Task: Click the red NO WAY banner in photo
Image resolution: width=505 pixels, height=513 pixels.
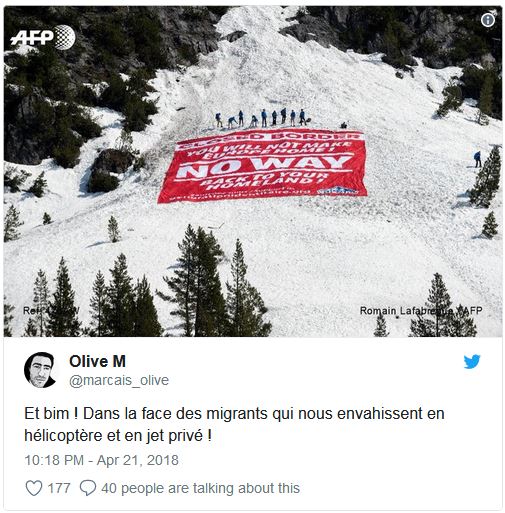Action: coord(263,166)
